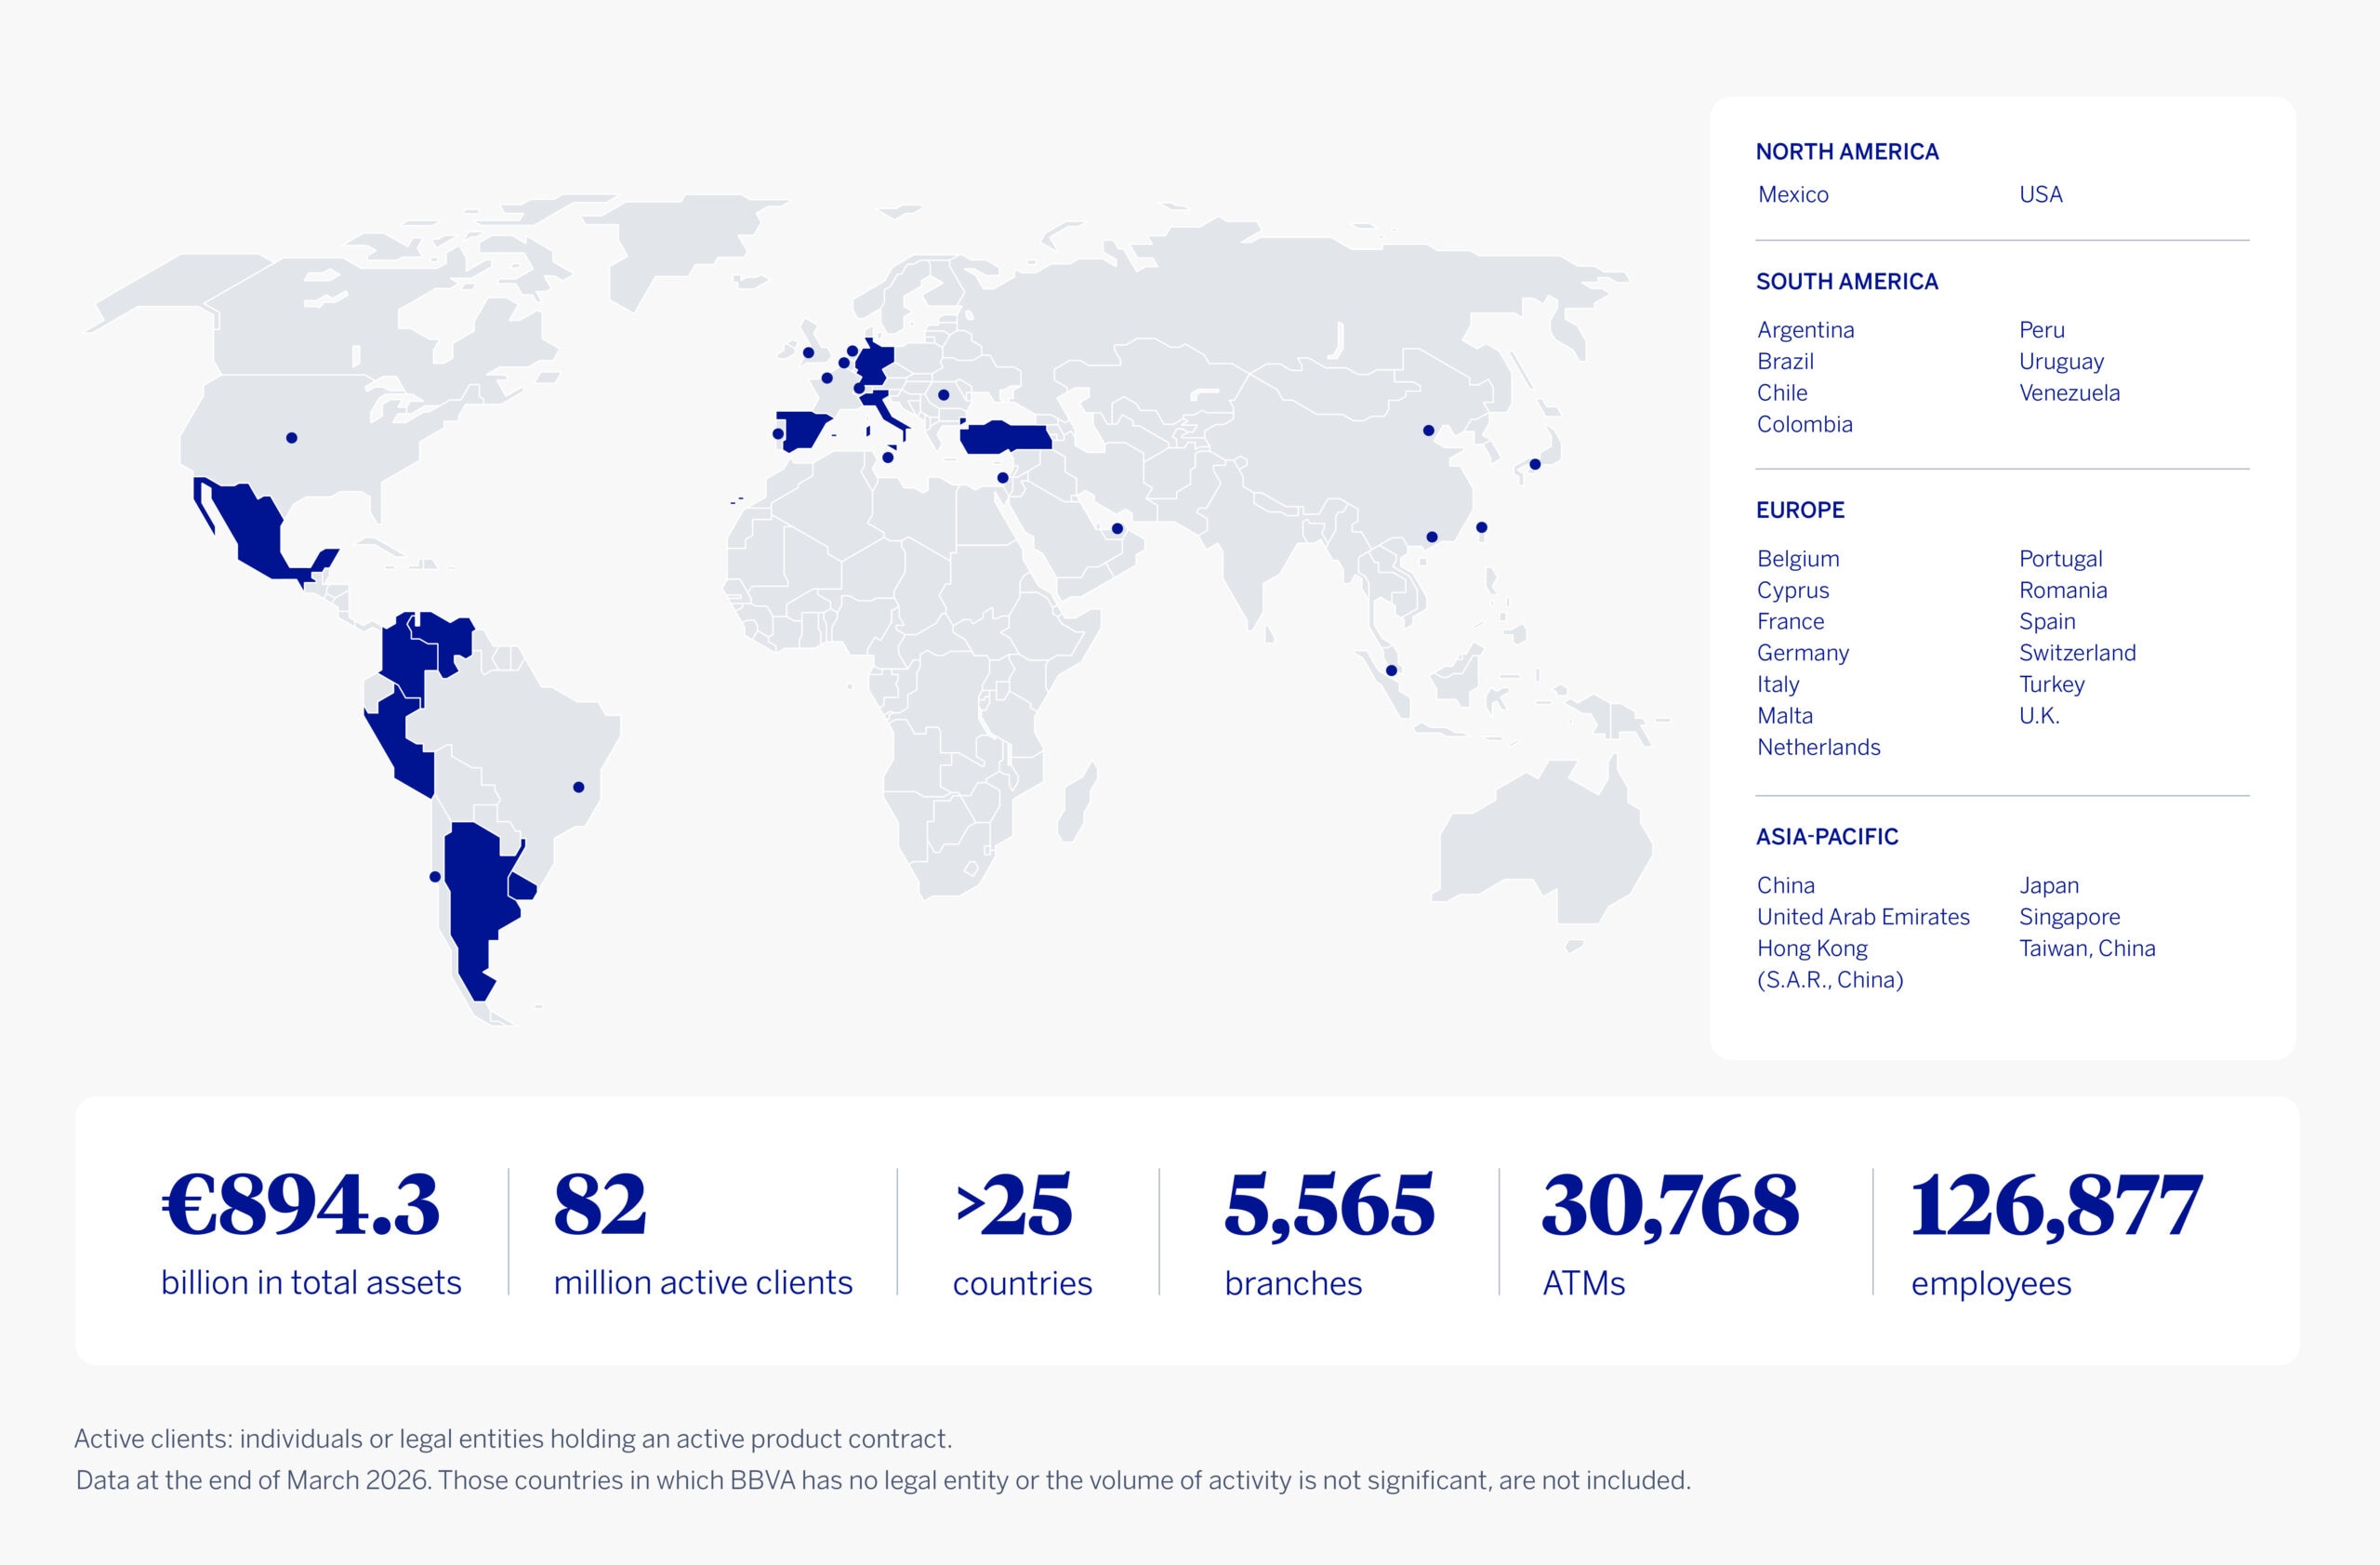Screen dimensions: 2380x1565
Task: Click the Japan dot marker on map
Action: click(x=1535, y=464)
